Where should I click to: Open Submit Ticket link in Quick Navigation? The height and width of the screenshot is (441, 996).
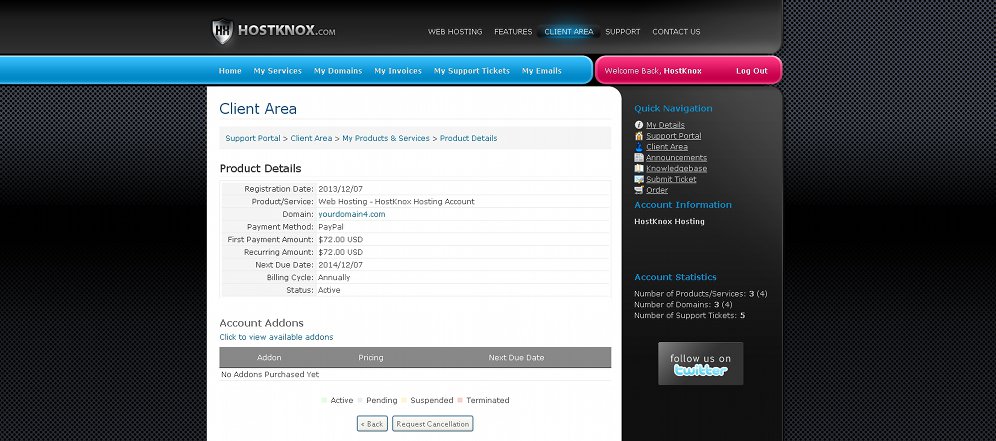(x=671, y=179)
